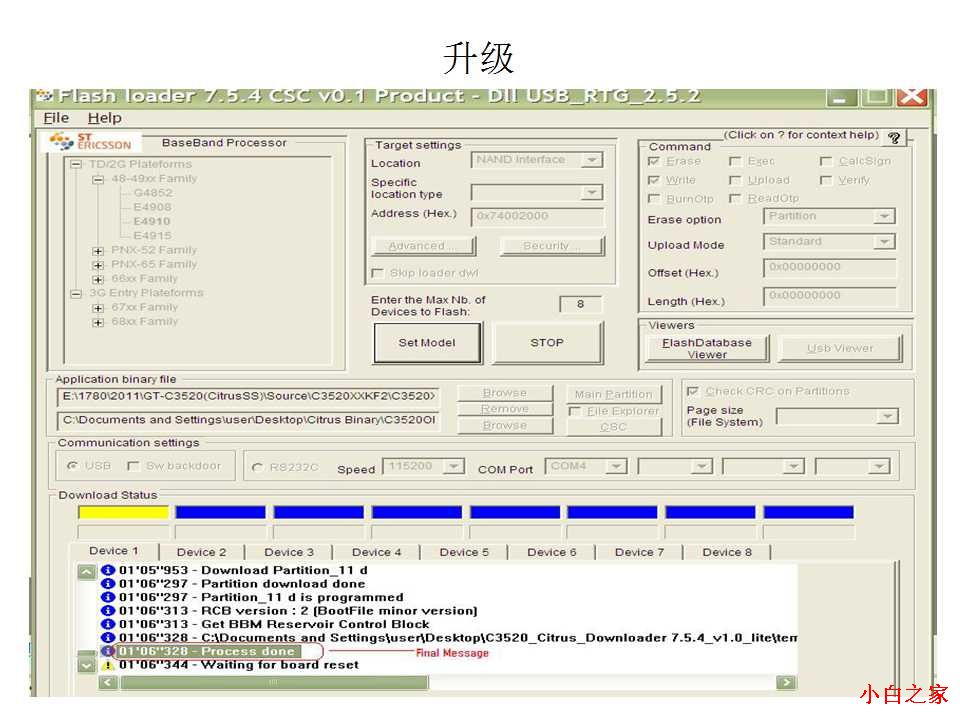Click the Advanced target settings button
This screenshot has width=960, height=720.
[422, 246]
